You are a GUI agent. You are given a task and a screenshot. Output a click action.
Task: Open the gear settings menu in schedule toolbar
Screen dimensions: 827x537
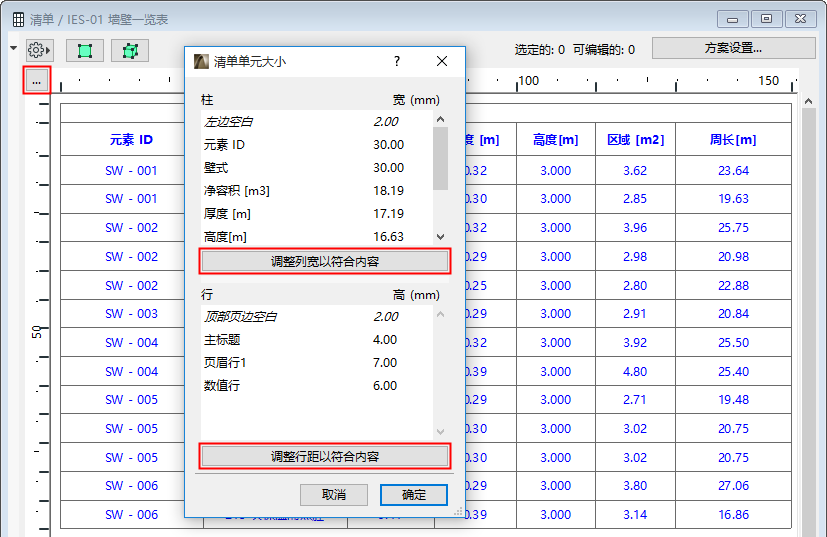39,51
